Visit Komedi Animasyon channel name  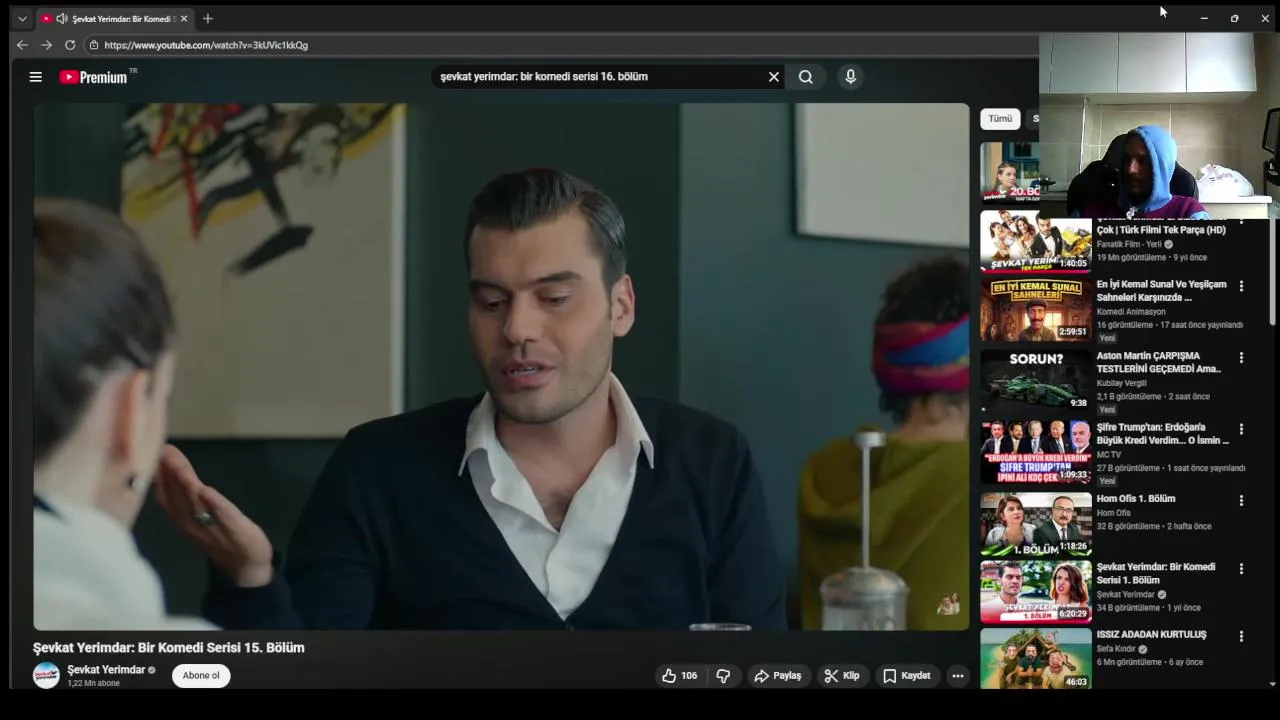1131,312
